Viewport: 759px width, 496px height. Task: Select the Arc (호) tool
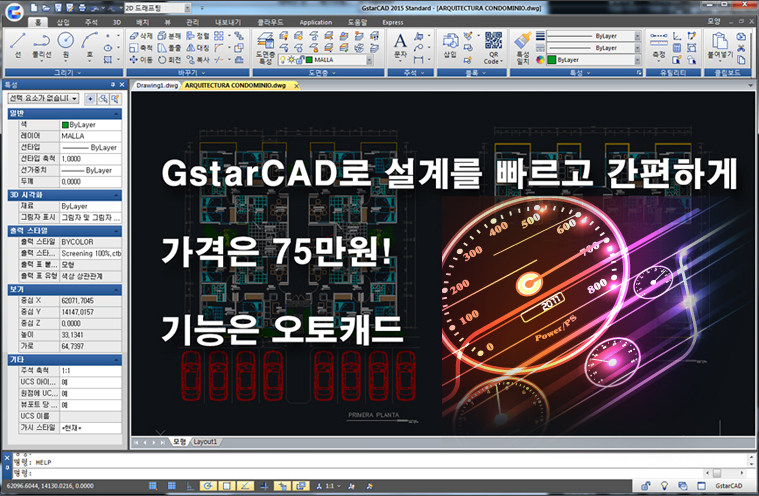[x=90, y=45]
